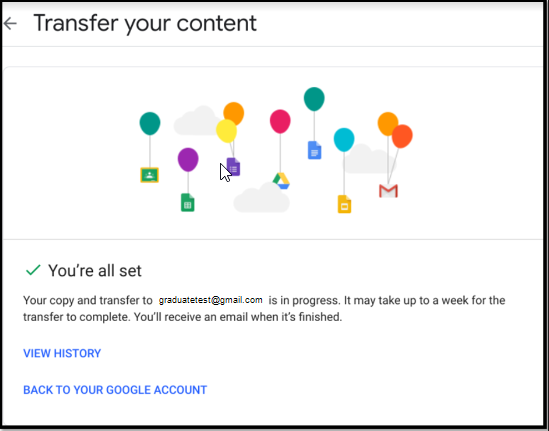549x431 pixels.
Task: Open BACK TO YOUR GOOGLE ACCOUNT link
Action: pyautogui.click(x=115, y=390)
